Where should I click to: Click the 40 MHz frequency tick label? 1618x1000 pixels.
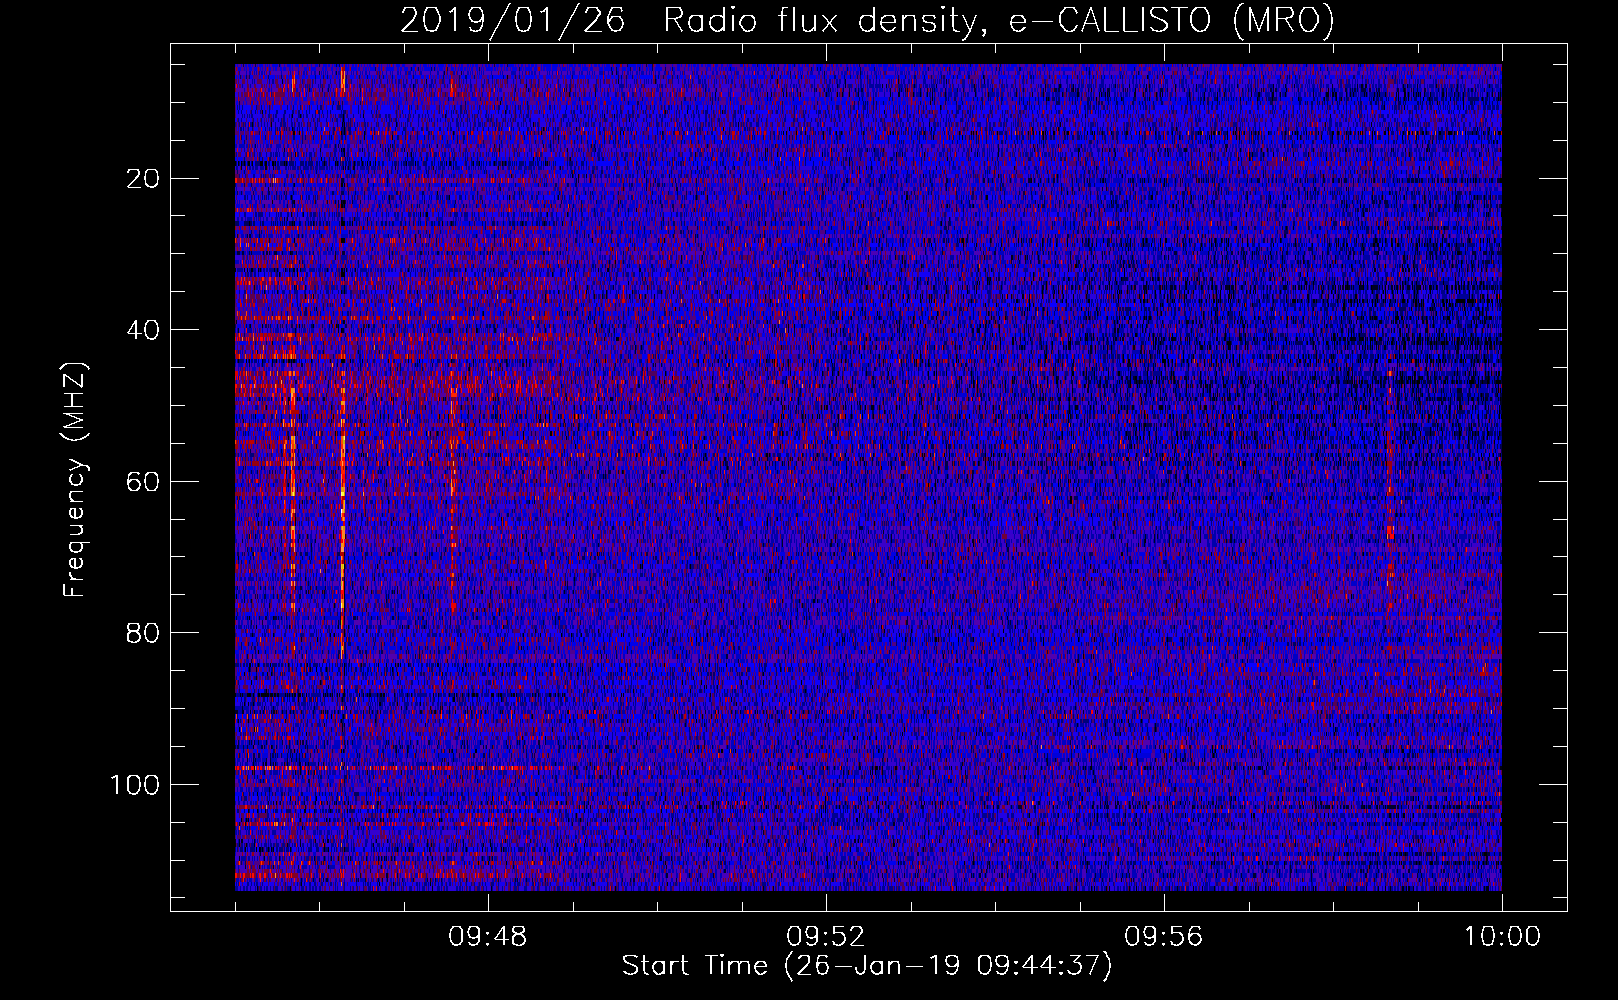click(x=144, y=330)
